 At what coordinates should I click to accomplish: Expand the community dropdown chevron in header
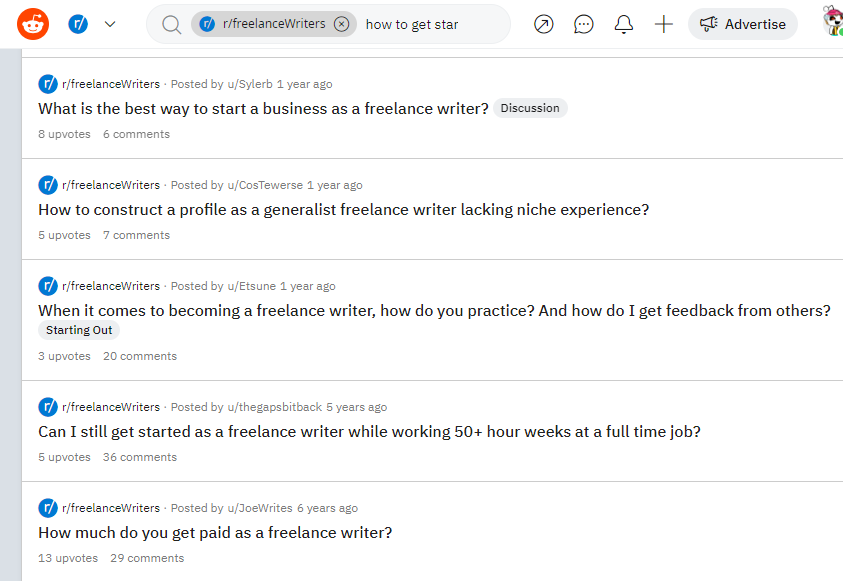(x=110, y=24)
